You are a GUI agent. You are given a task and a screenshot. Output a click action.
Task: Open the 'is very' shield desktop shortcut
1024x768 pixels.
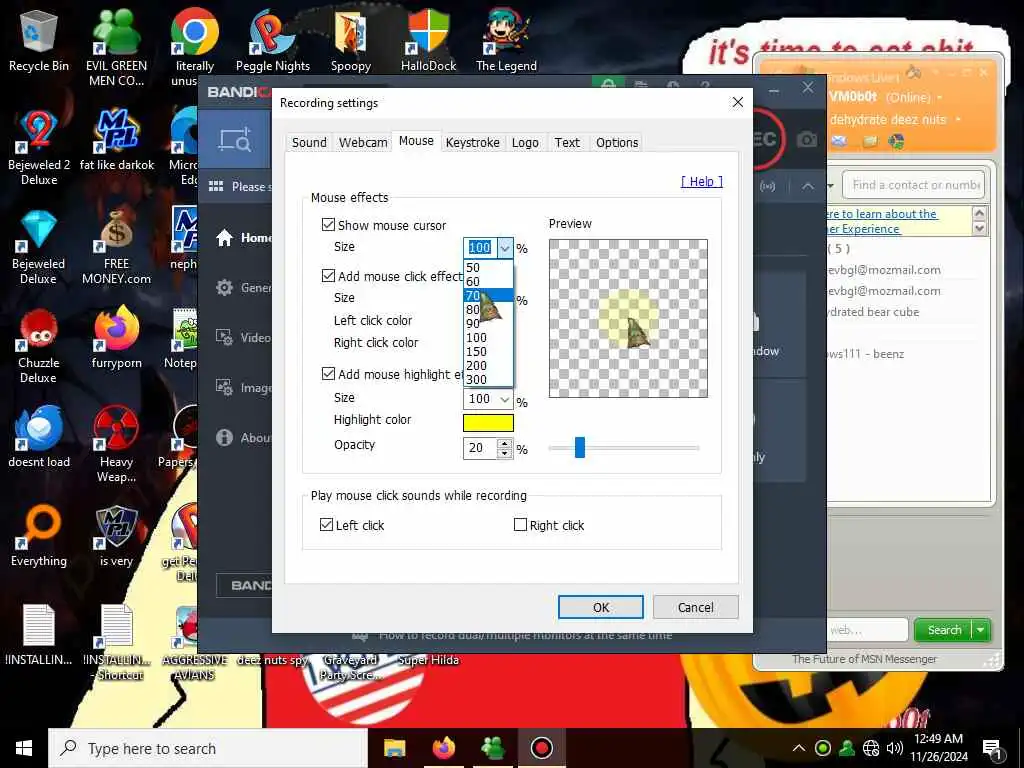116,537
